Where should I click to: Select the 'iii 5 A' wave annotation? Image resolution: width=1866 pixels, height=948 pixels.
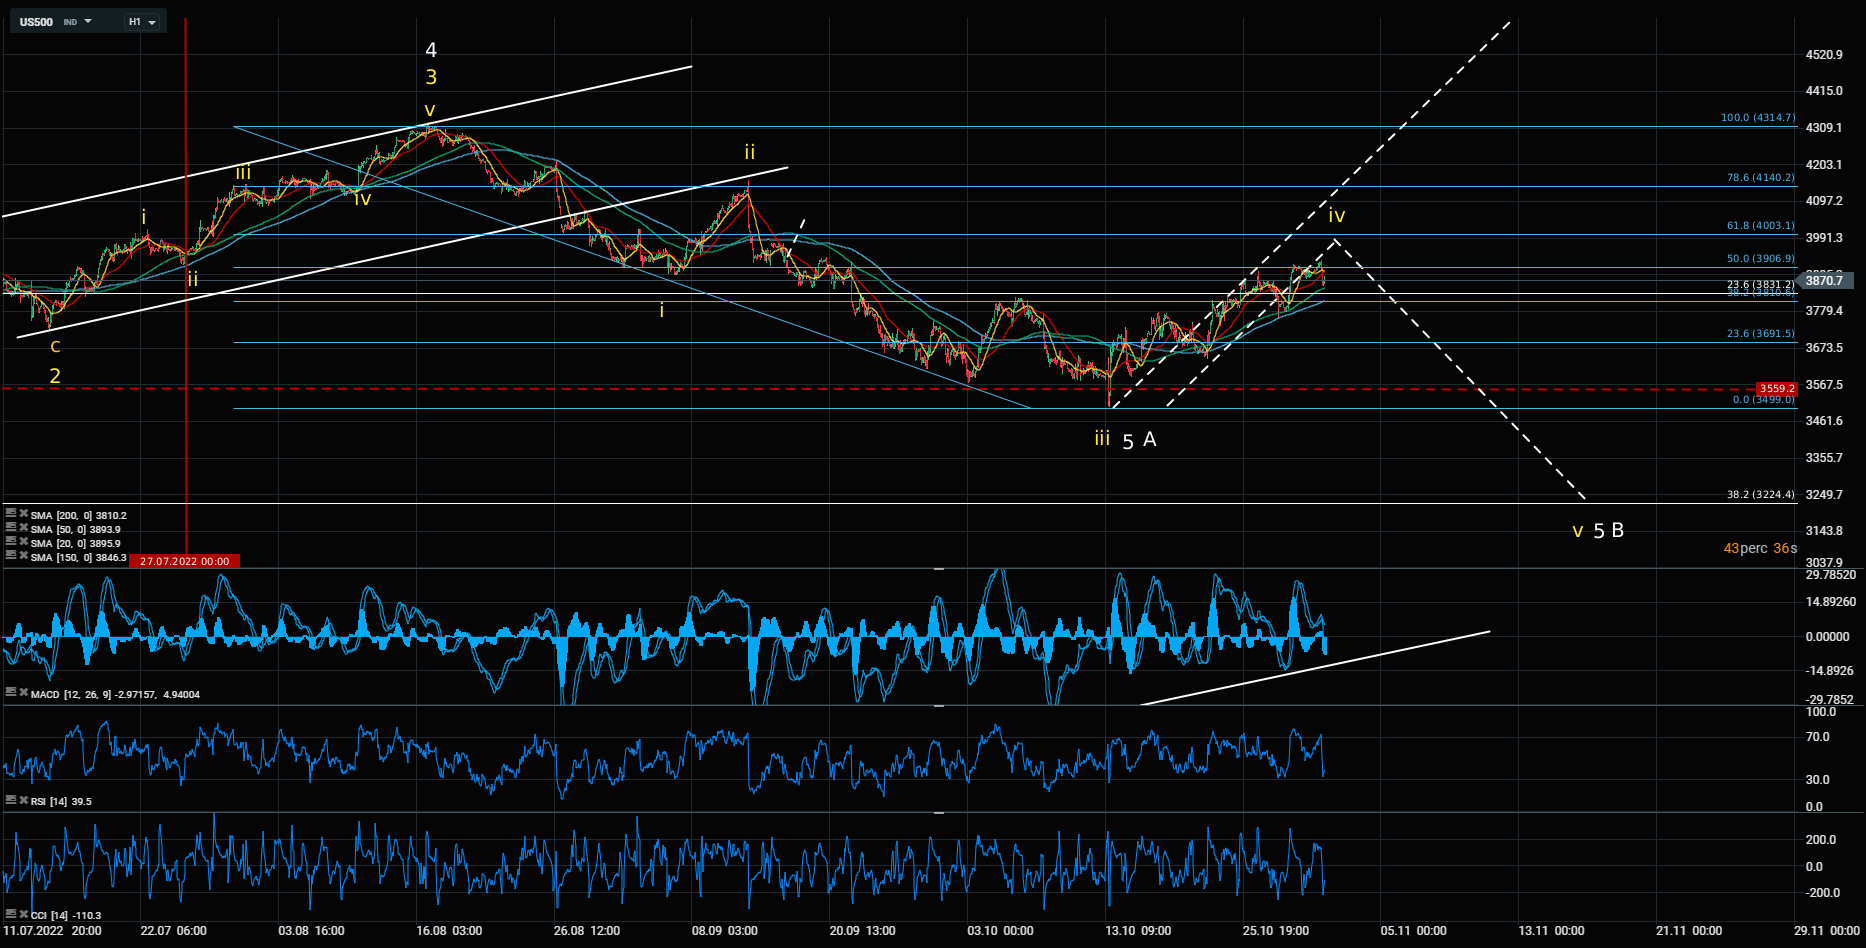1125,439
